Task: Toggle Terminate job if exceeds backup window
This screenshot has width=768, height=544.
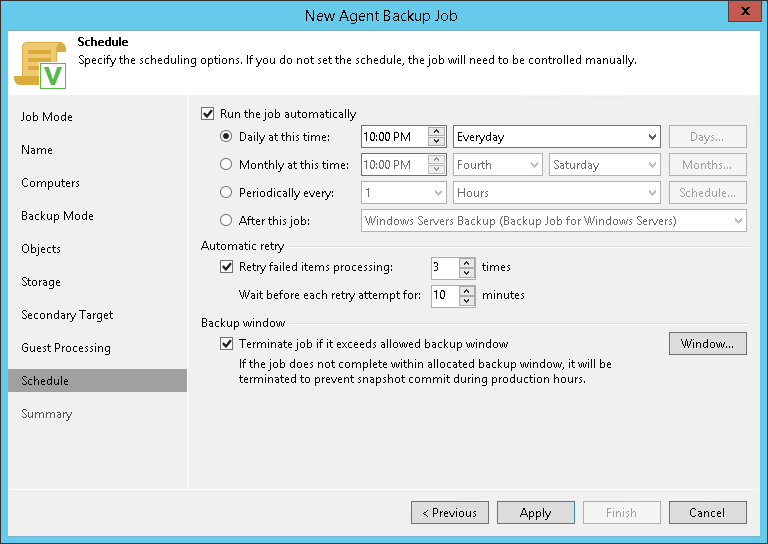Action: 226,344
